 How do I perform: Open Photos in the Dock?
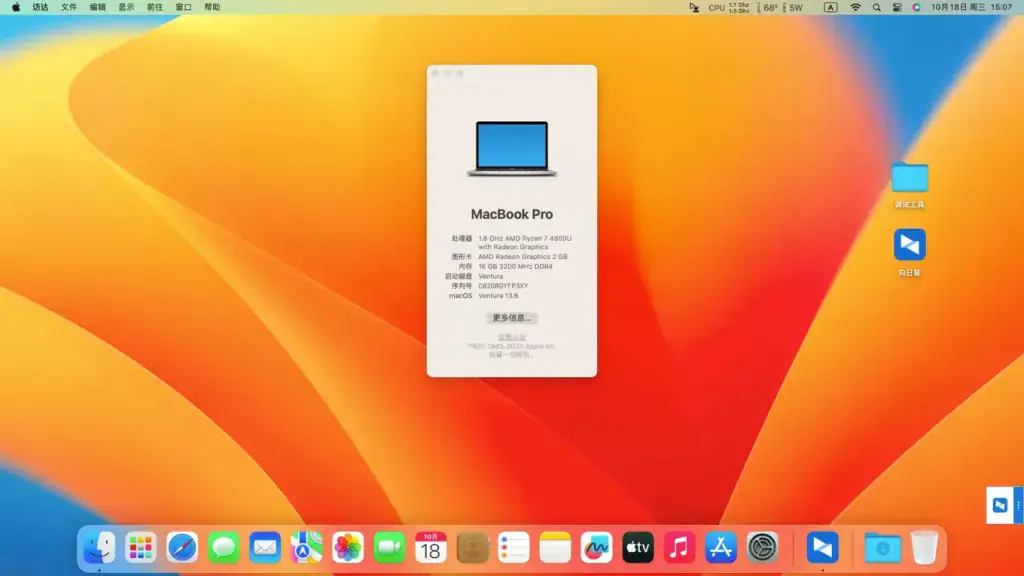(347, 547)
